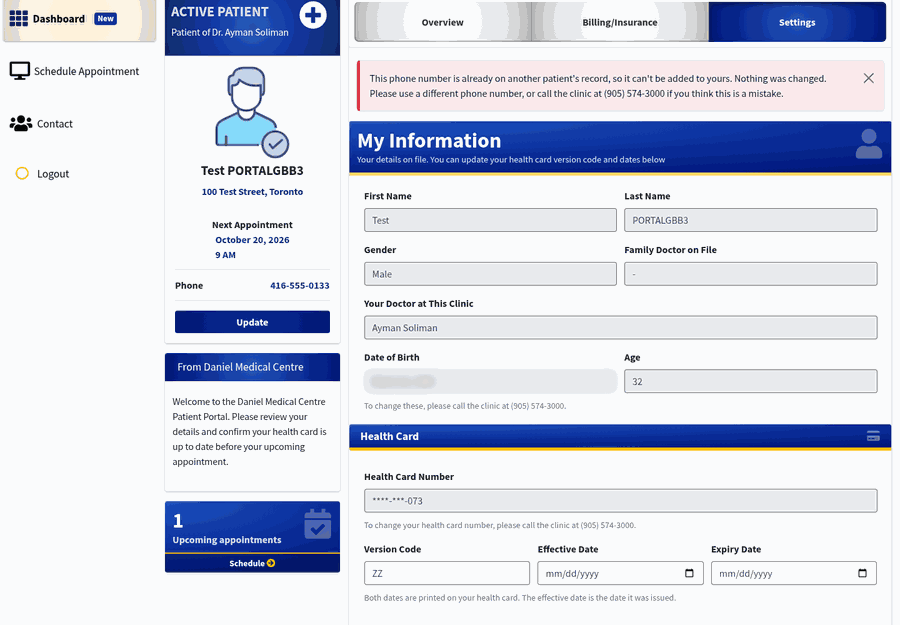Click the New badge beside Dashboard

coord(106,18)
